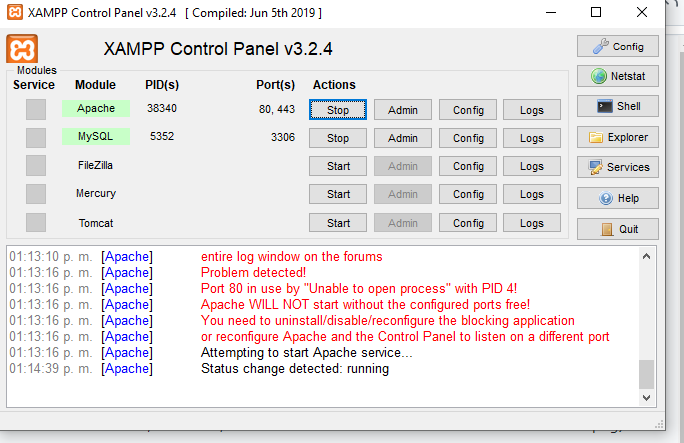684x443 pixels.
Task: Click 'Apache WILL NOT start' log message
Action: click(366, 304)
